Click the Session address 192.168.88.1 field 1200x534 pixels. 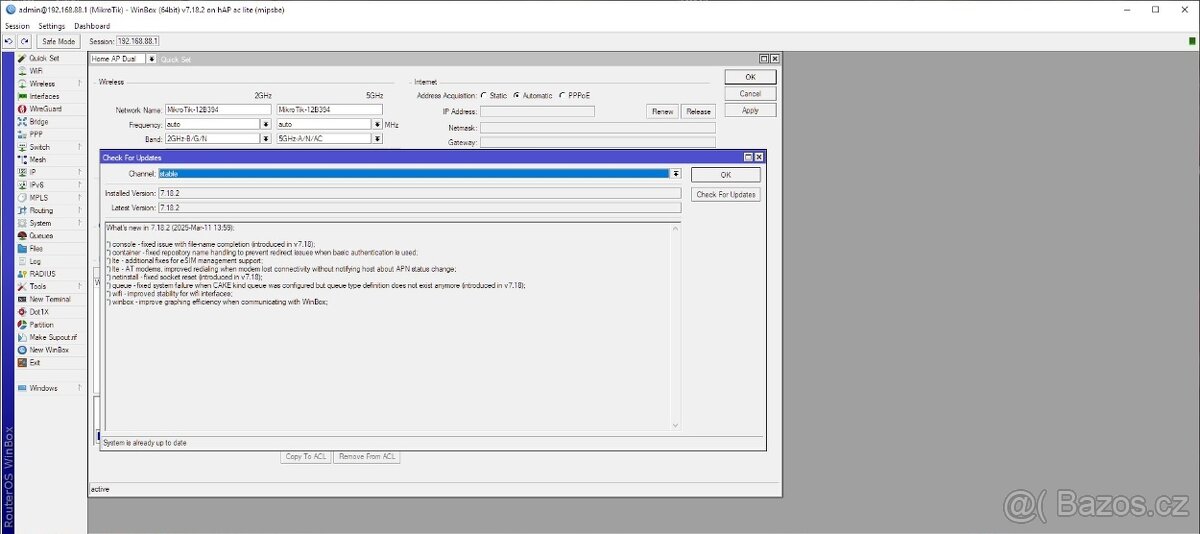click(x=138, y=41)
